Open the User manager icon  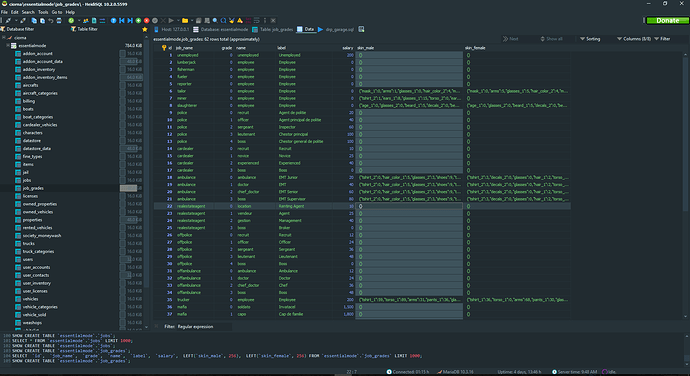point(86,20)
